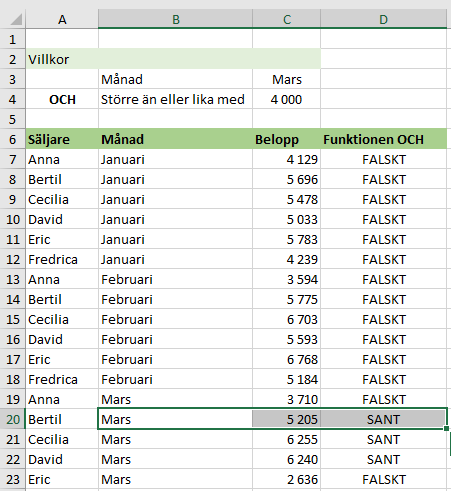The width and height of the screenshot is (451, 491).
Task: Select row 20 header
Action: click(x=13, y=419)
